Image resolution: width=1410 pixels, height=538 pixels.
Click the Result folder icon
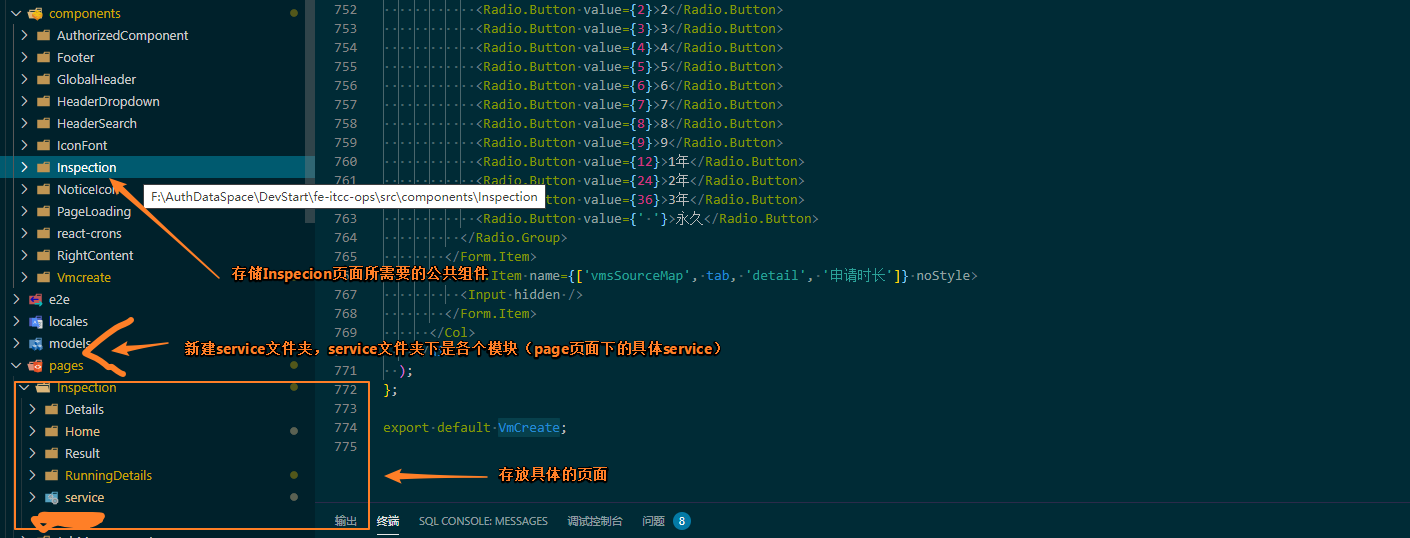click(x=52, y=453)
